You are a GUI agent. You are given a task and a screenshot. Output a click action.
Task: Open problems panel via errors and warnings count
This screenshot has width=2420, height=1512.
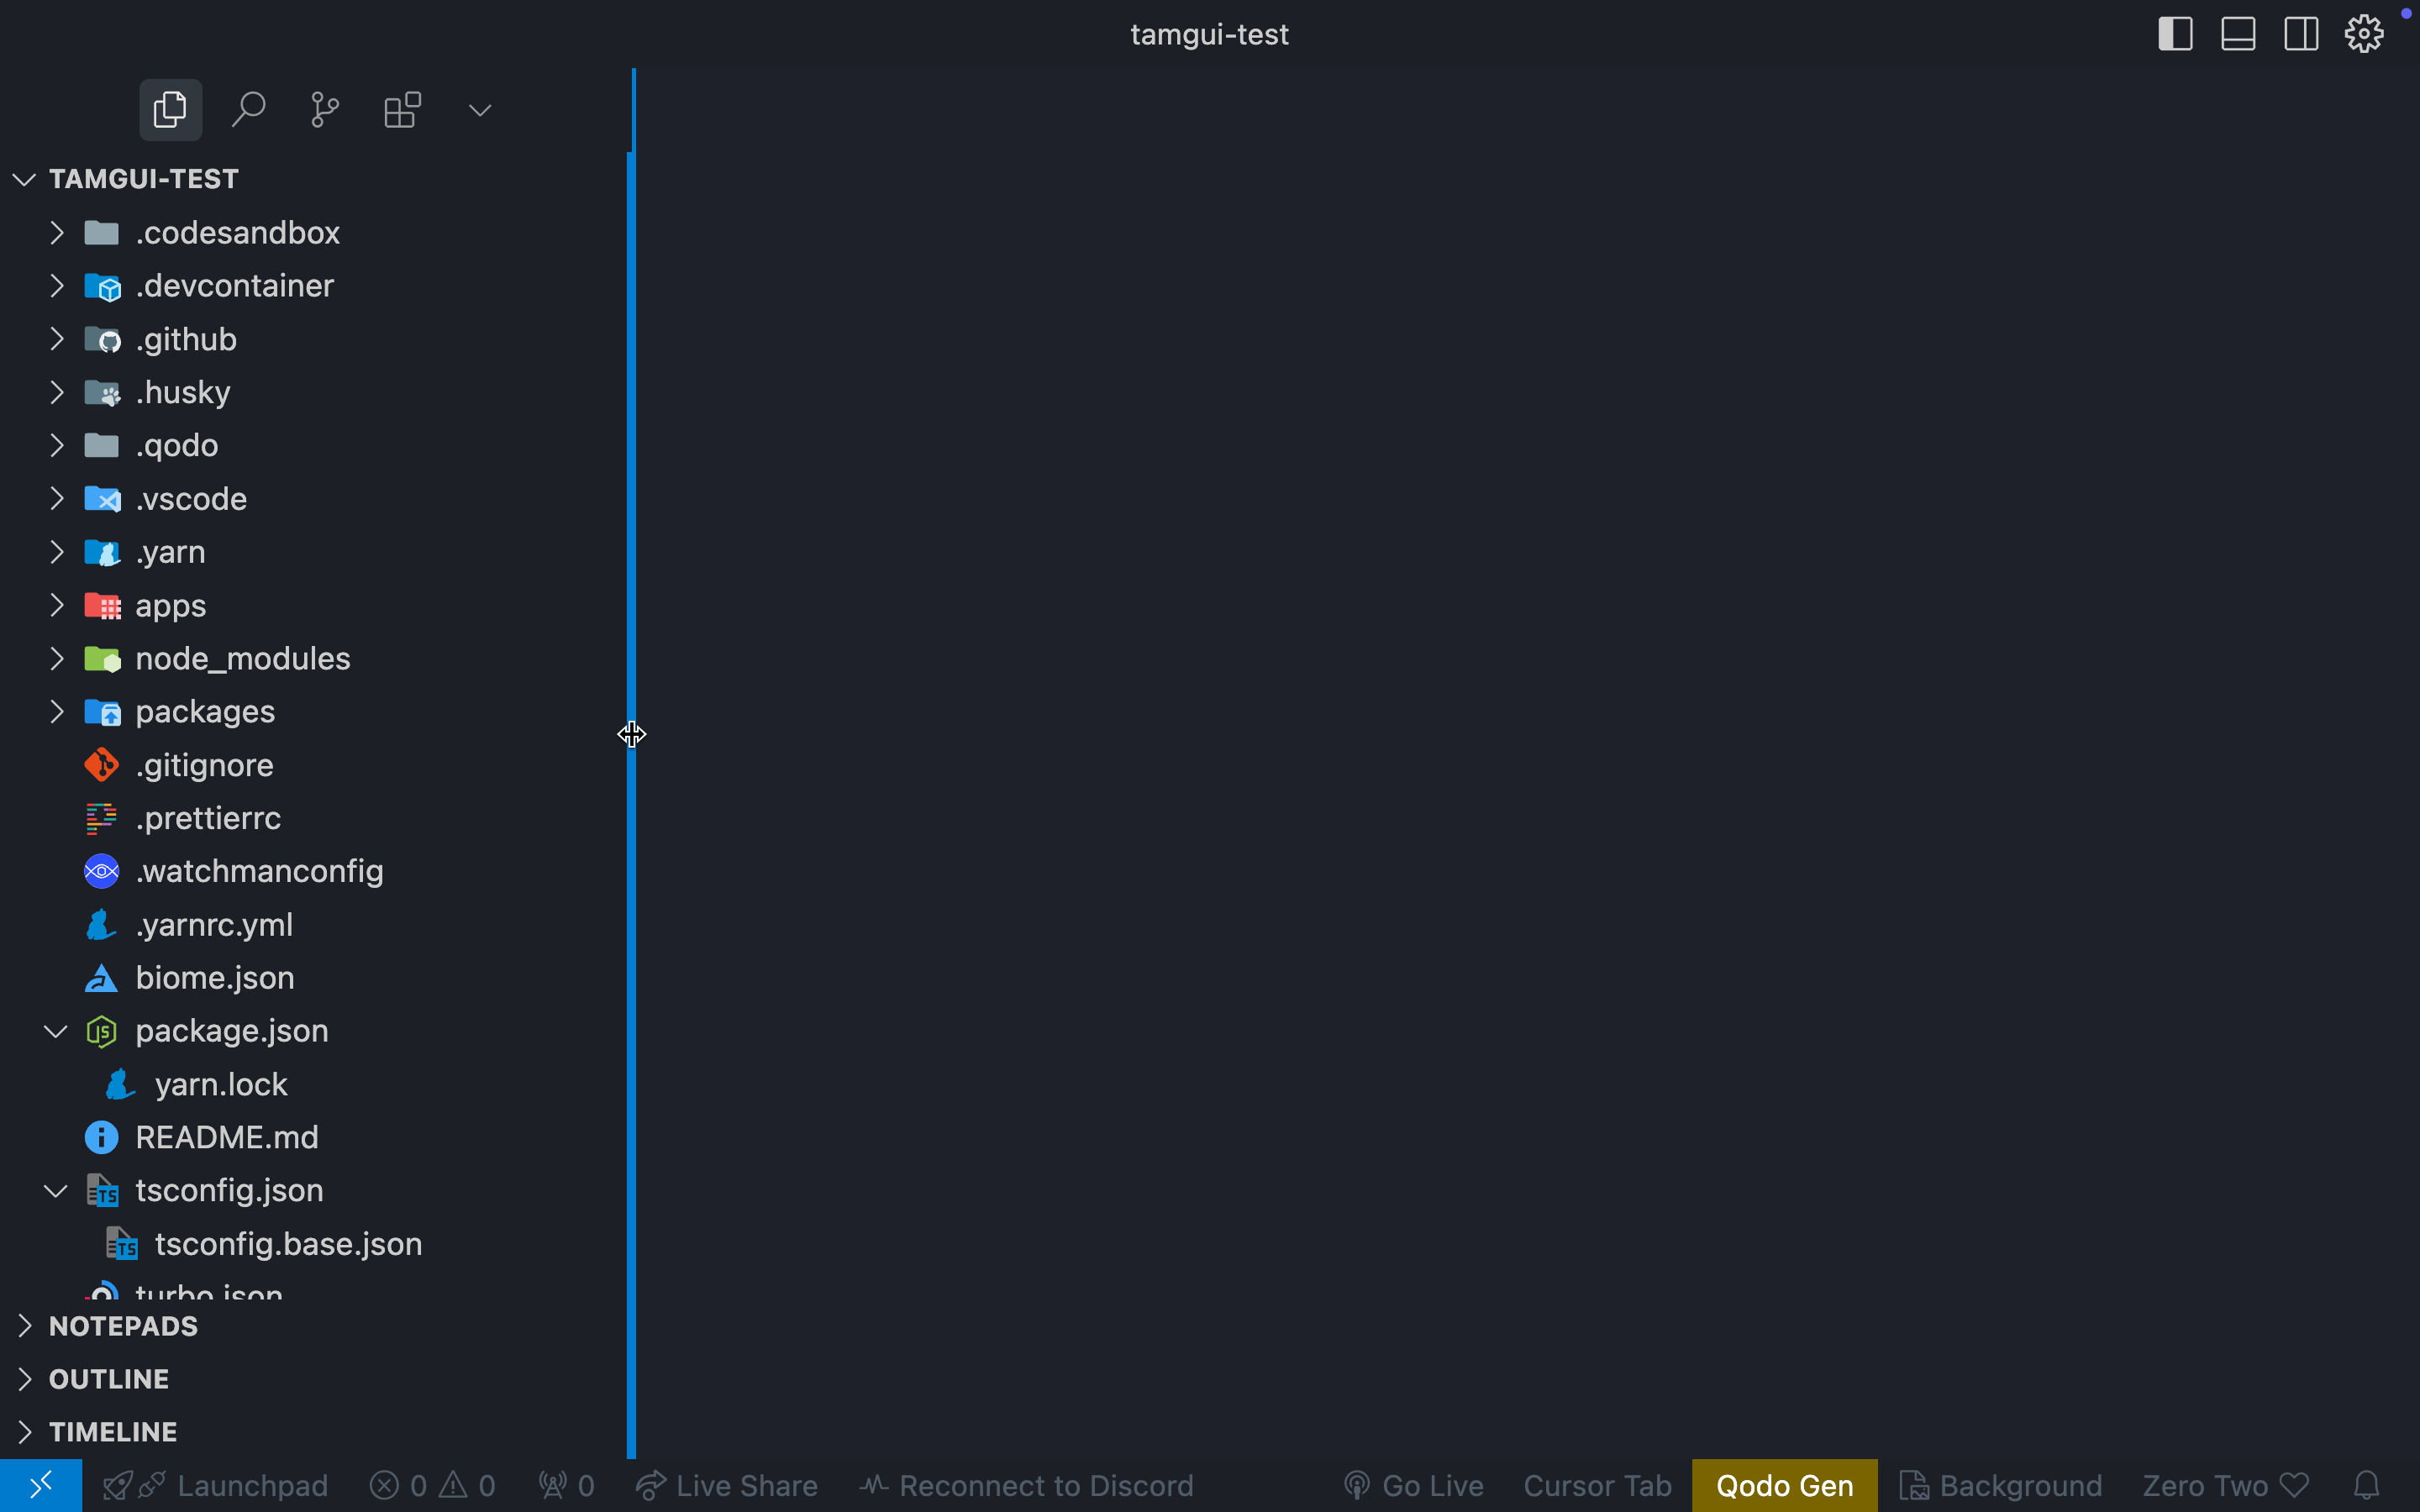tap(432, 1486)
